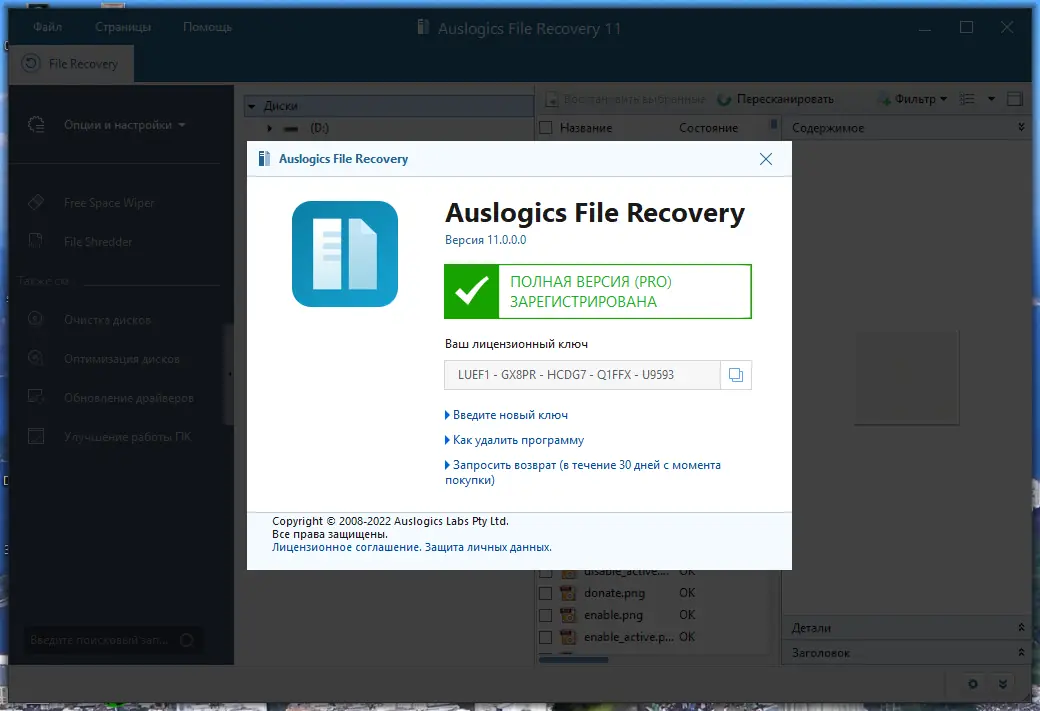Screen dimensions: 1040x711
Task: Select the (D:) drive icon
Action: tap(291, 129)
